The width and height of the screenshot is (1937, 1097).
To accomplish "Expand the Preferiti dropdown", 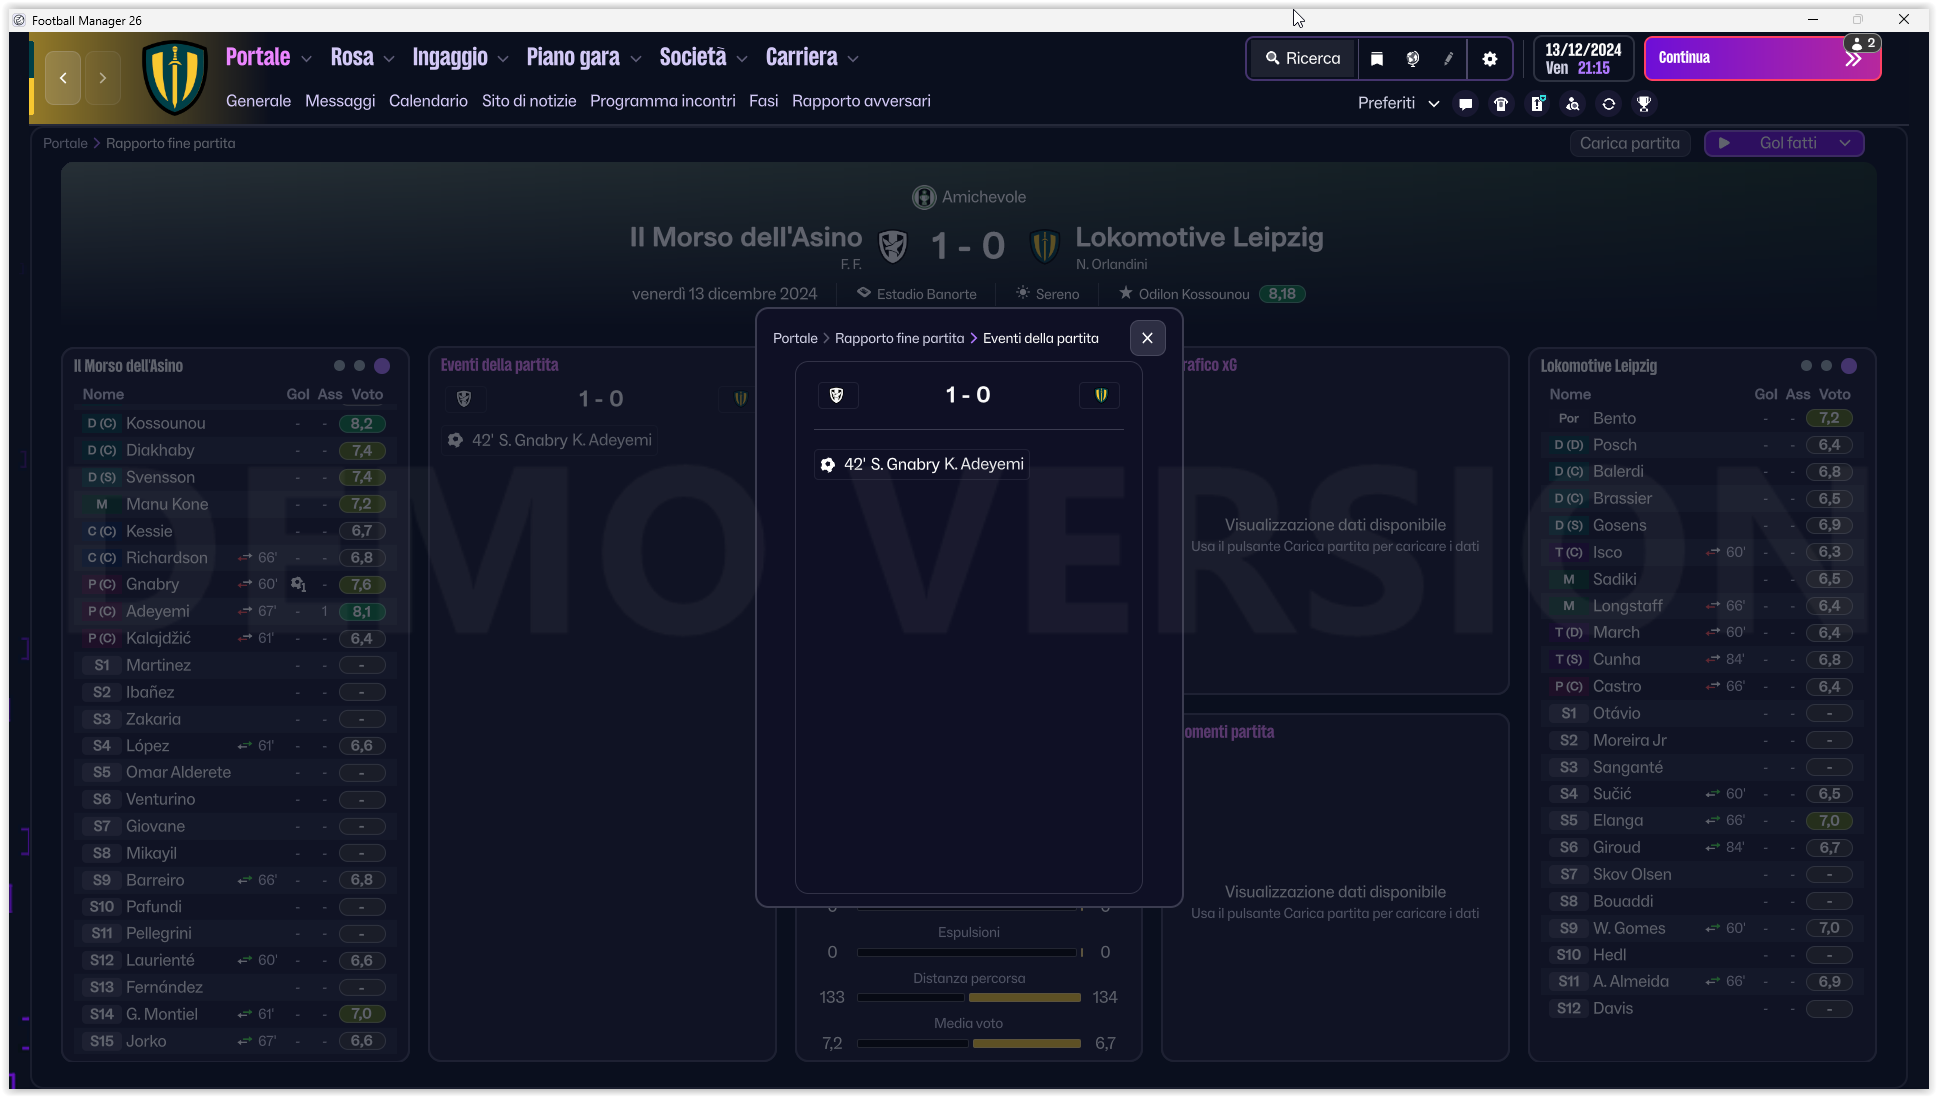I will point(1398,104).
